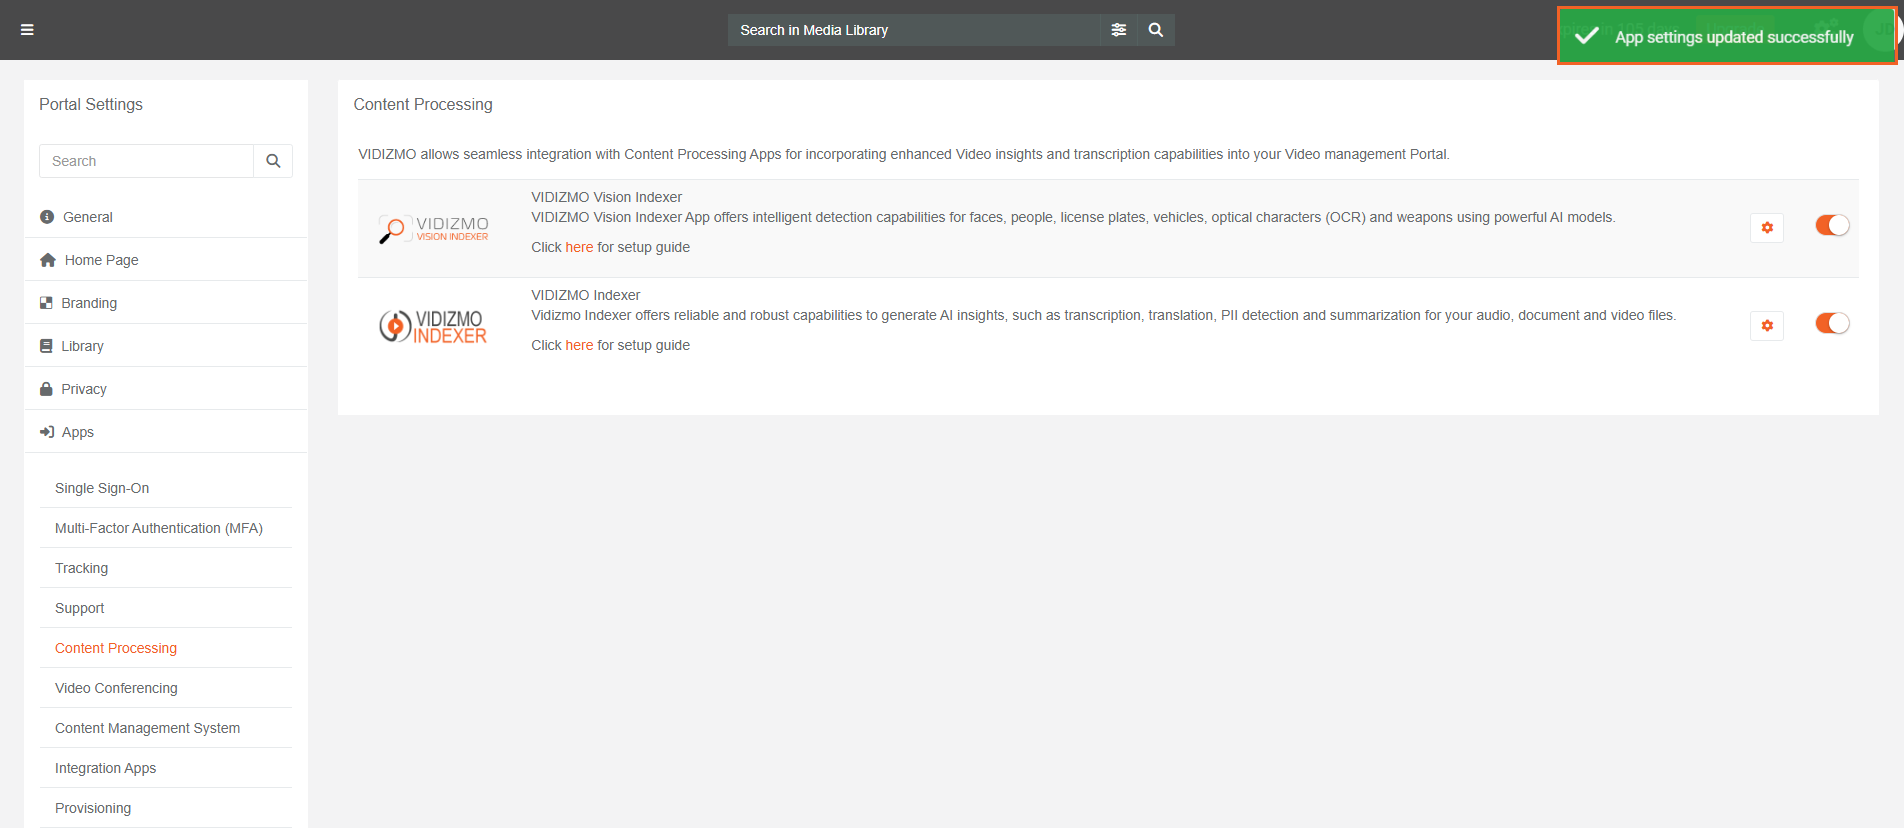This screenshot has width=1904, height=828.
Task: Open VIDIZMO Vision Indexer settings gear
Action: pyautogui.click(x=1767, y=228)
